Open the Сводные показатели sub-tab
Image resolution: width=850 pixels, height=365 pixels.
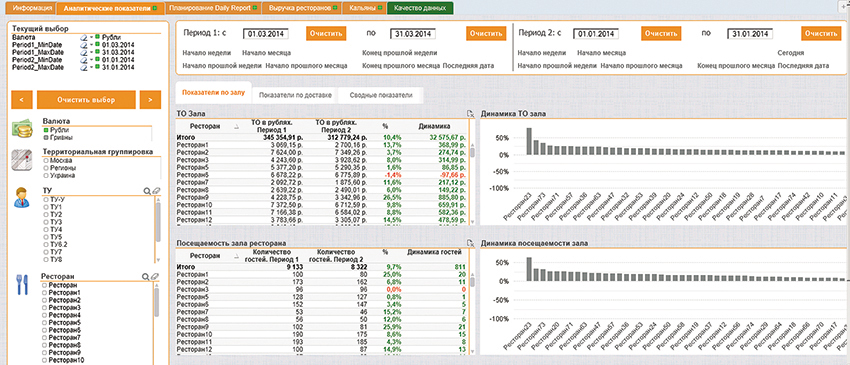(x=381, y=95)
